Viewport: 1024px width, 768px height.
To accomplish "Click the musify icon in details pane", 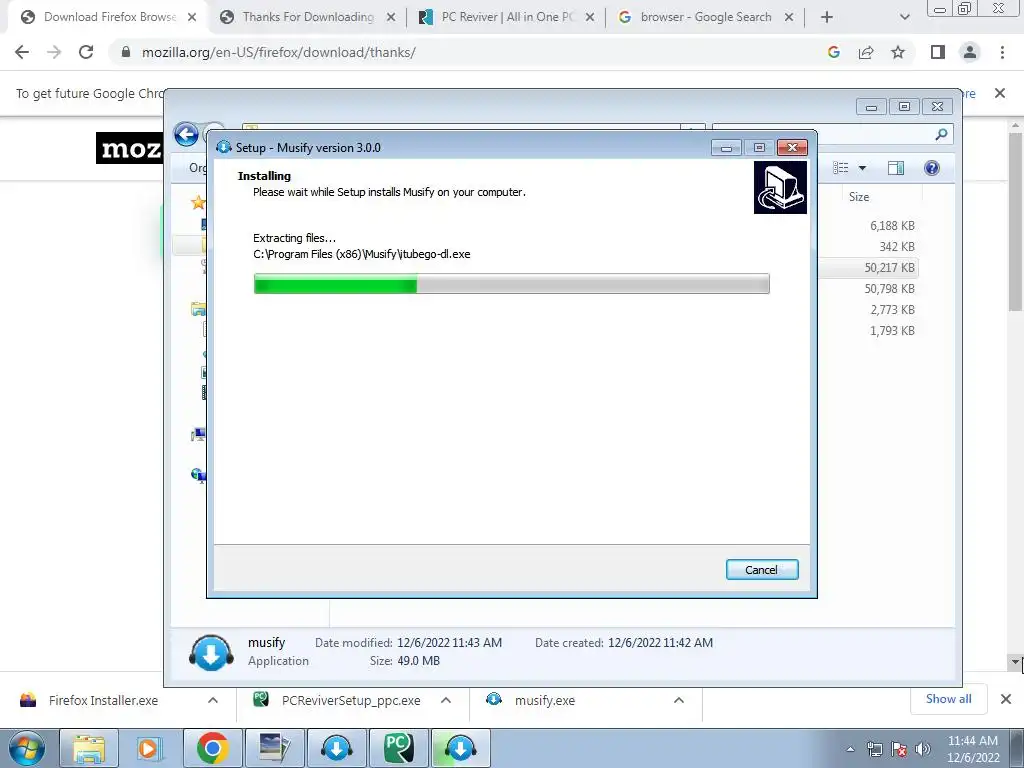I will point(211,652).
